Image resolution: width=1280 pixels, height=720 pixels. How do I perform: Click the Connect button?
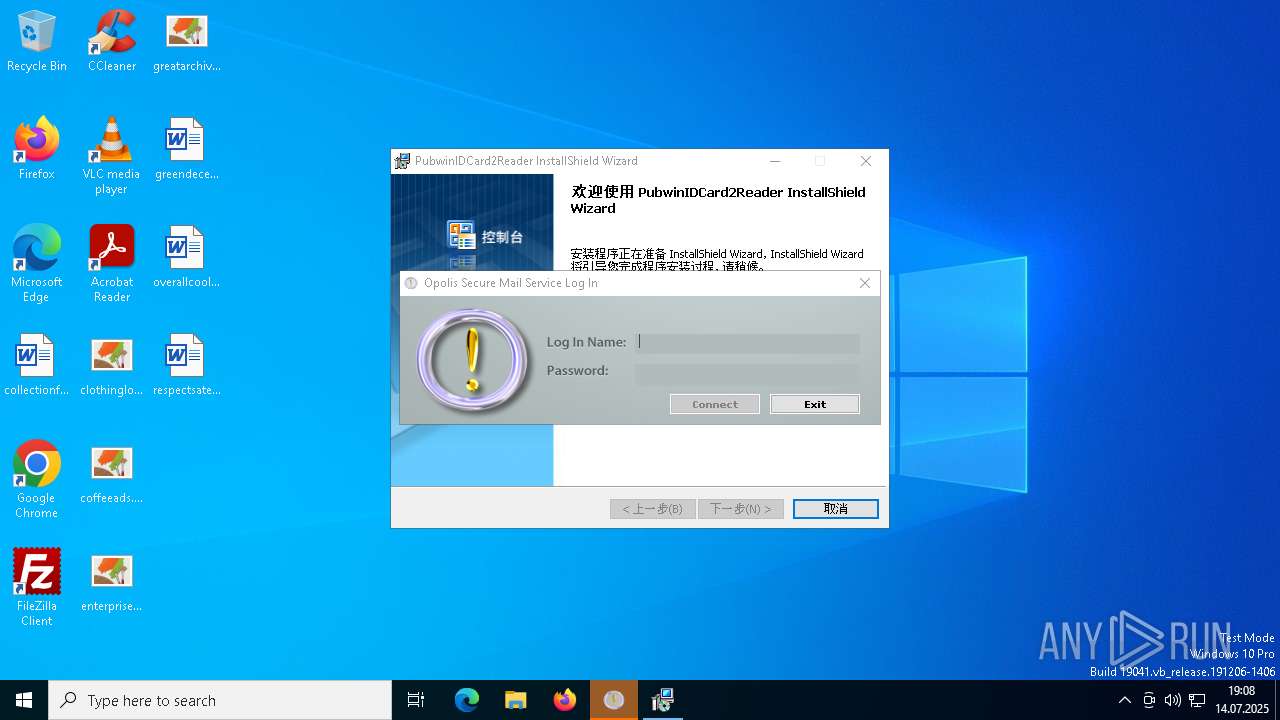coord(715,404)
